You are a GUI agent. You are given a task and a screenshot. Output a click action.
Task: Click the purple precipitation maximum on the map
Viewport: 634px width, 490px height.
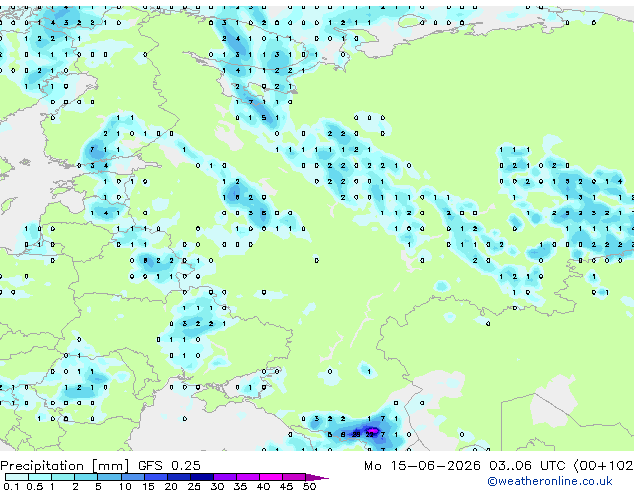[372, 431]
